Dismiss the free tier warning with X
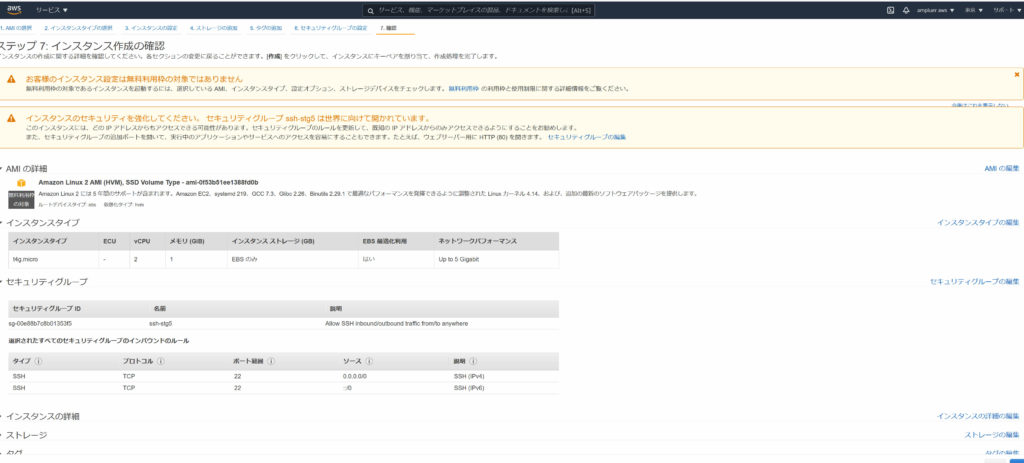The width and height of the screenshot is (1024, 463). (1016, 75)
